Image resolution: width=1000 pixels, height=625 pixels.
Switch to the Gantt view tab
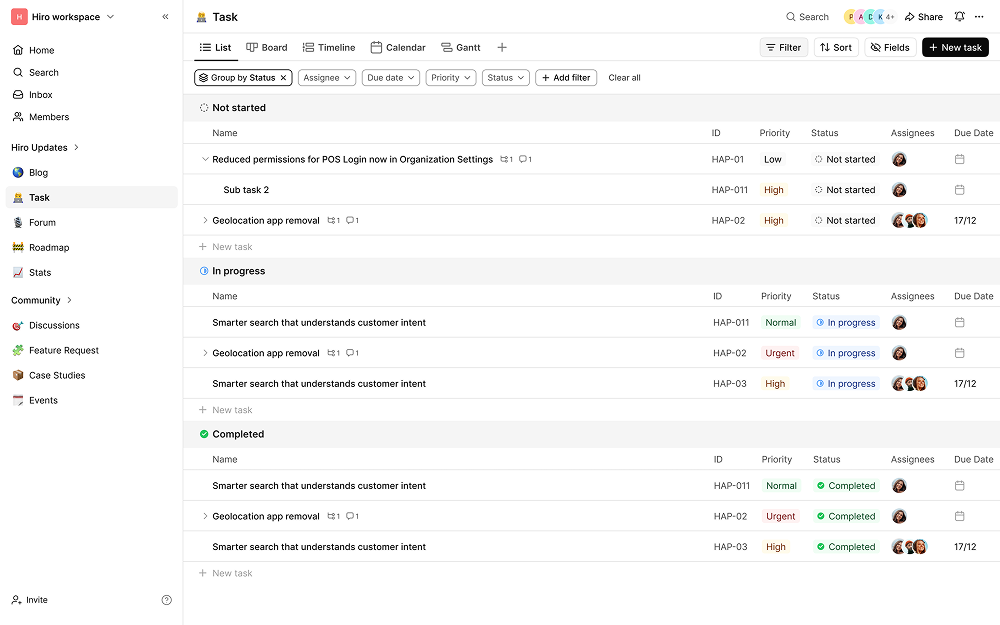(x=460, y=48)
